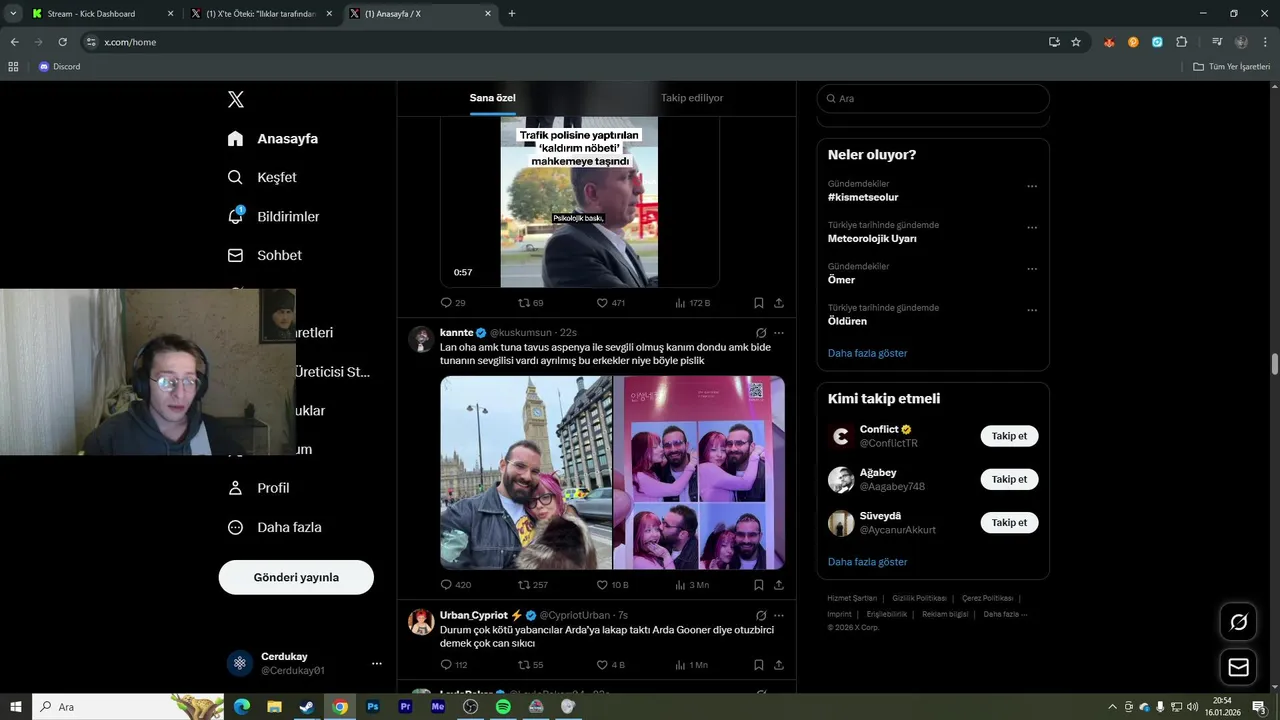Open kannte's photo booth collage image
The height and width of the screenshot is (720, 1280).
tap(699, 472)
